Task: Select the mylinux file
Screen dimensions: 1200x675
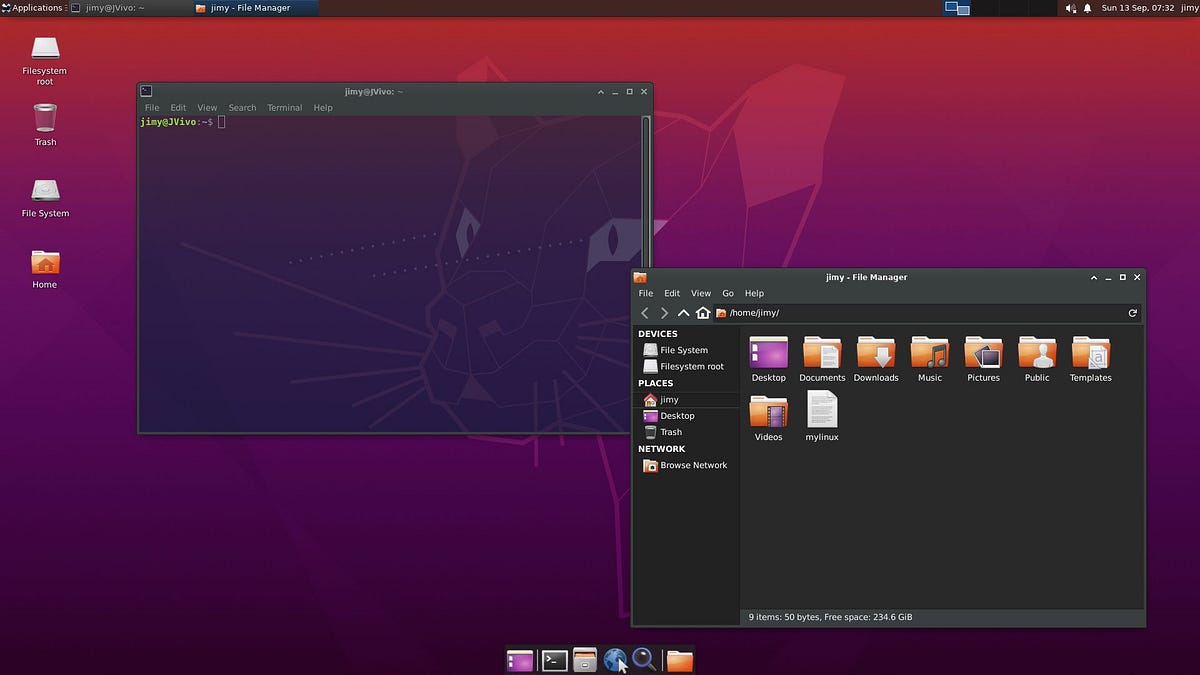Action: click(x=821, y=416)
